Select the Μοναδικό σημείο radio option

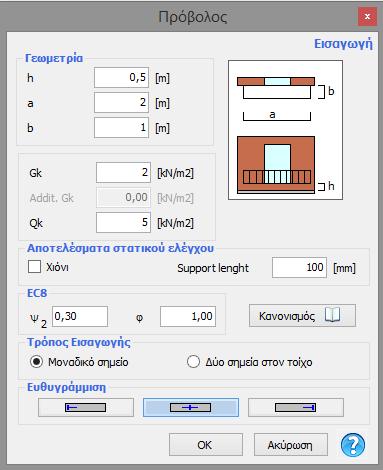[36, 362]
